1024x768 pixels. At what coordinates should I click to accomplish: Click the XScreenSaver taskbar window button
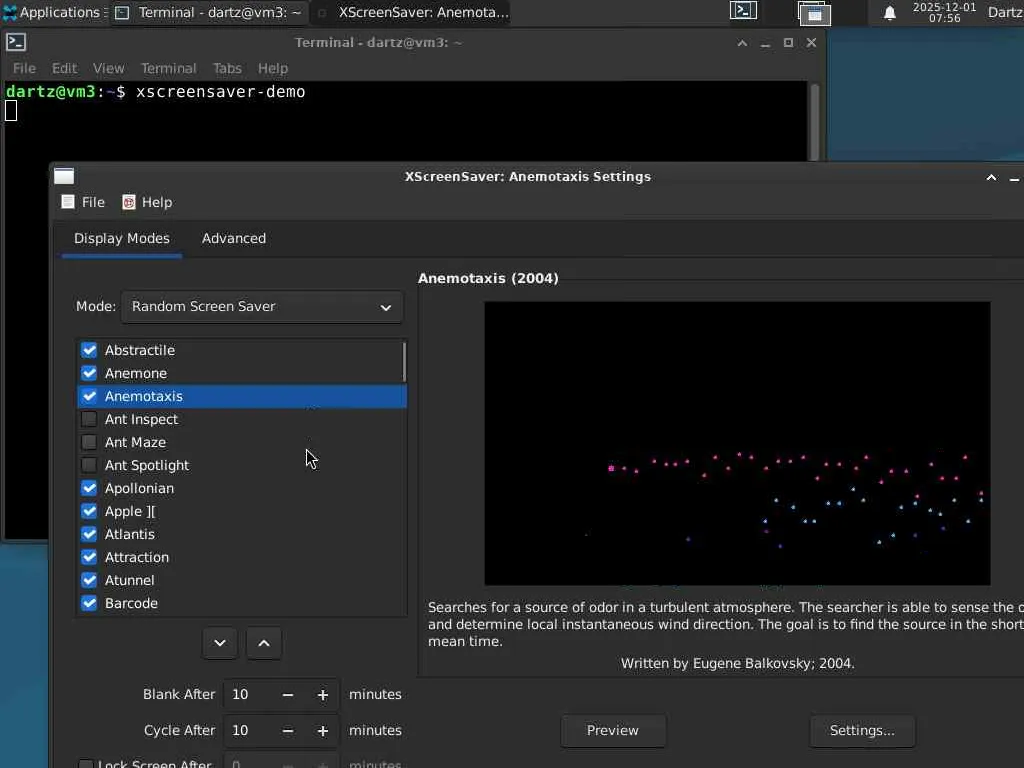[411, 12]
